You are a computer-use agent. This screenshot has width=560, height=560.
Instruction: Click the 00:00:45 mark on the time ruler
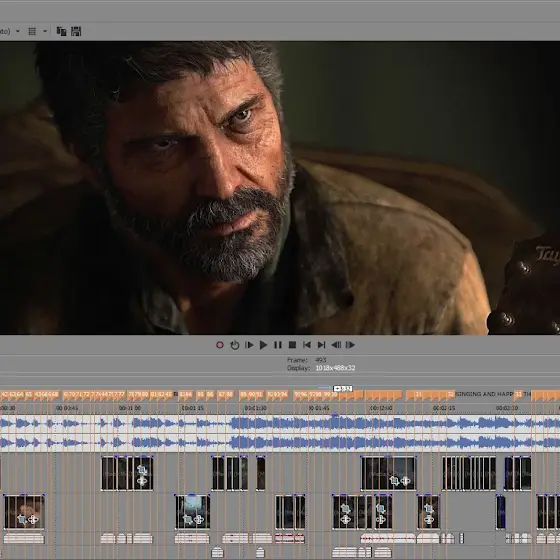(x=67, y=408)
